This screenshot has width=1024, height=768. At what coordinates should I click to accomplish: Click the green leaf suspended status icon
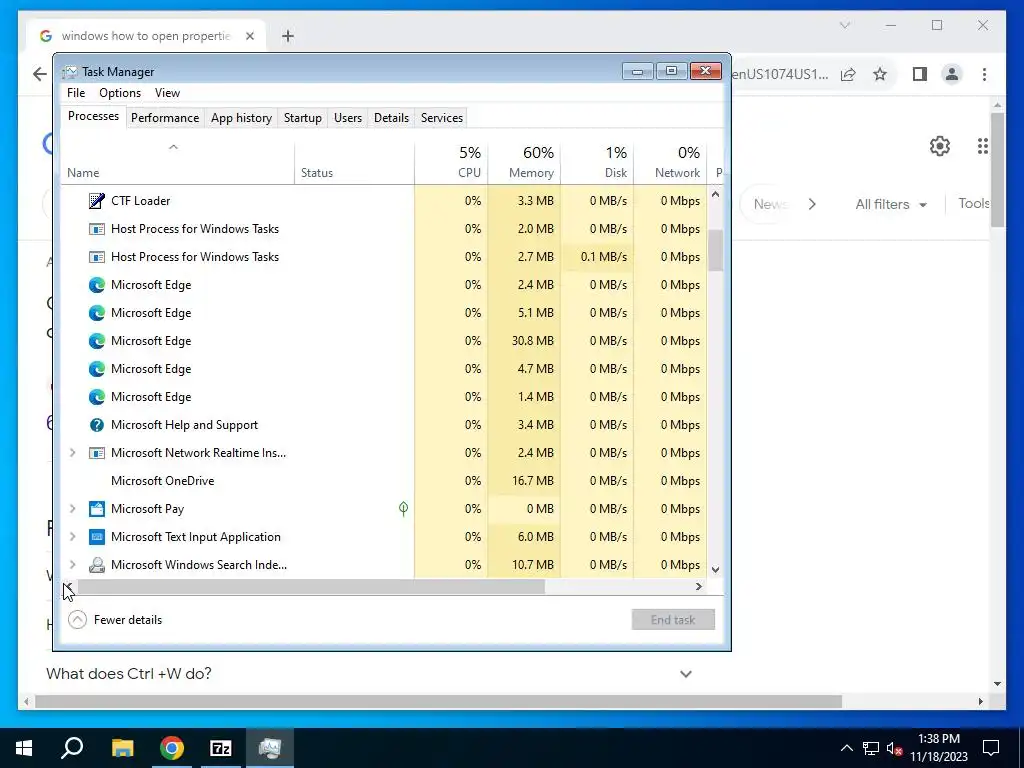404,508
